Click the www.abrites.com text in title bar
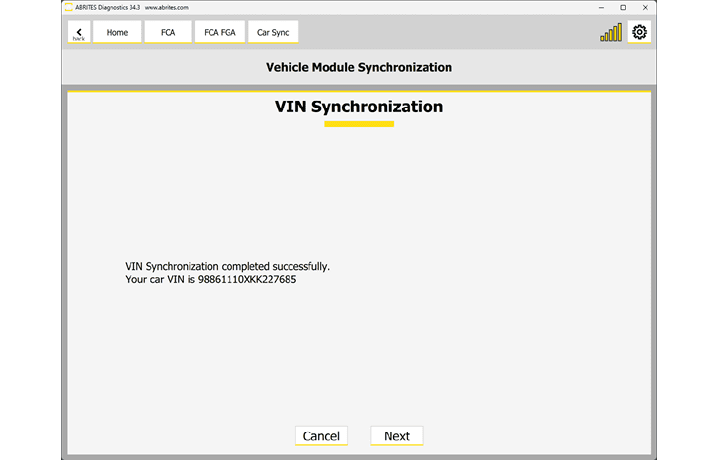719x460 pixels. click(x=166, y=7)
